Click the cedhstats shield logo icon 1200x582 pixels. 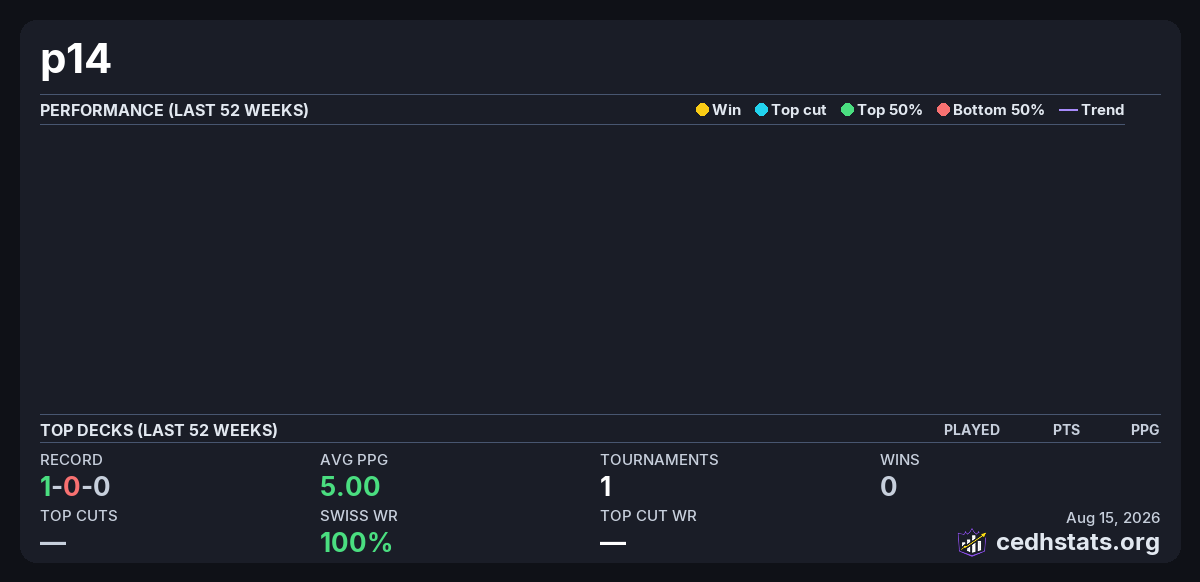(x=972, y=543)
